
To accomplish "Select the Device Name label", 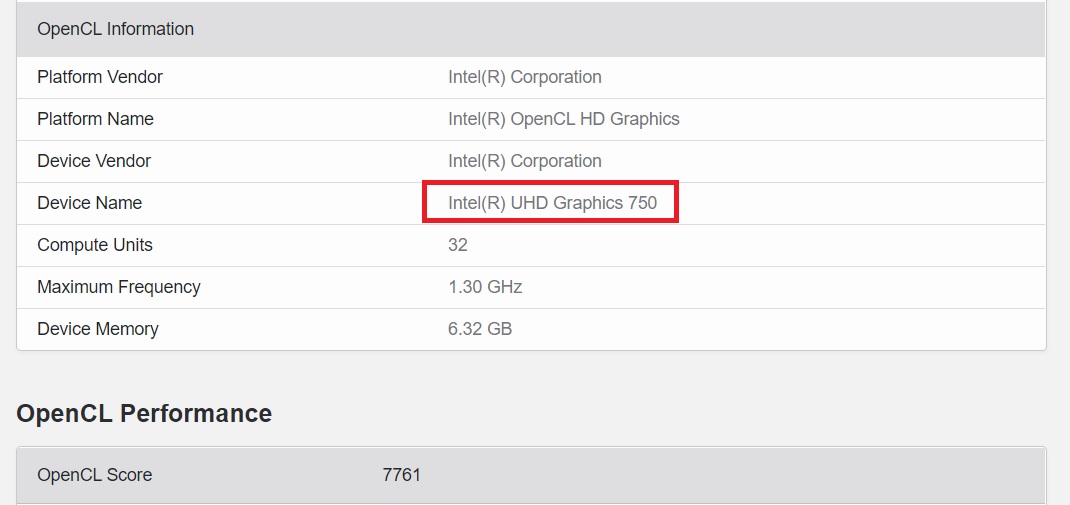I will (89, 203).
